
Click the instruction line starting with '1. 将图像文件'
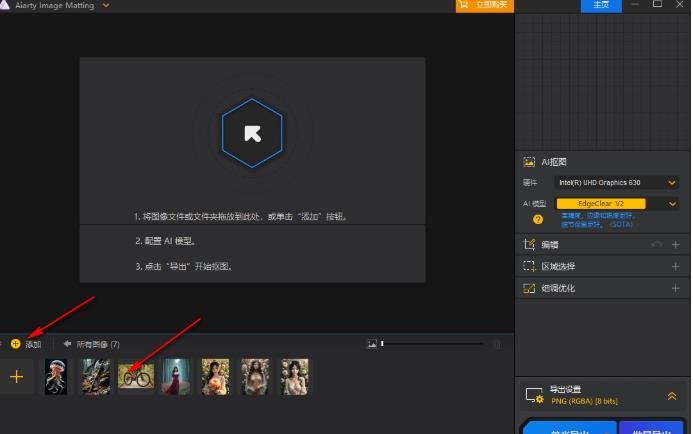point(241,217)
